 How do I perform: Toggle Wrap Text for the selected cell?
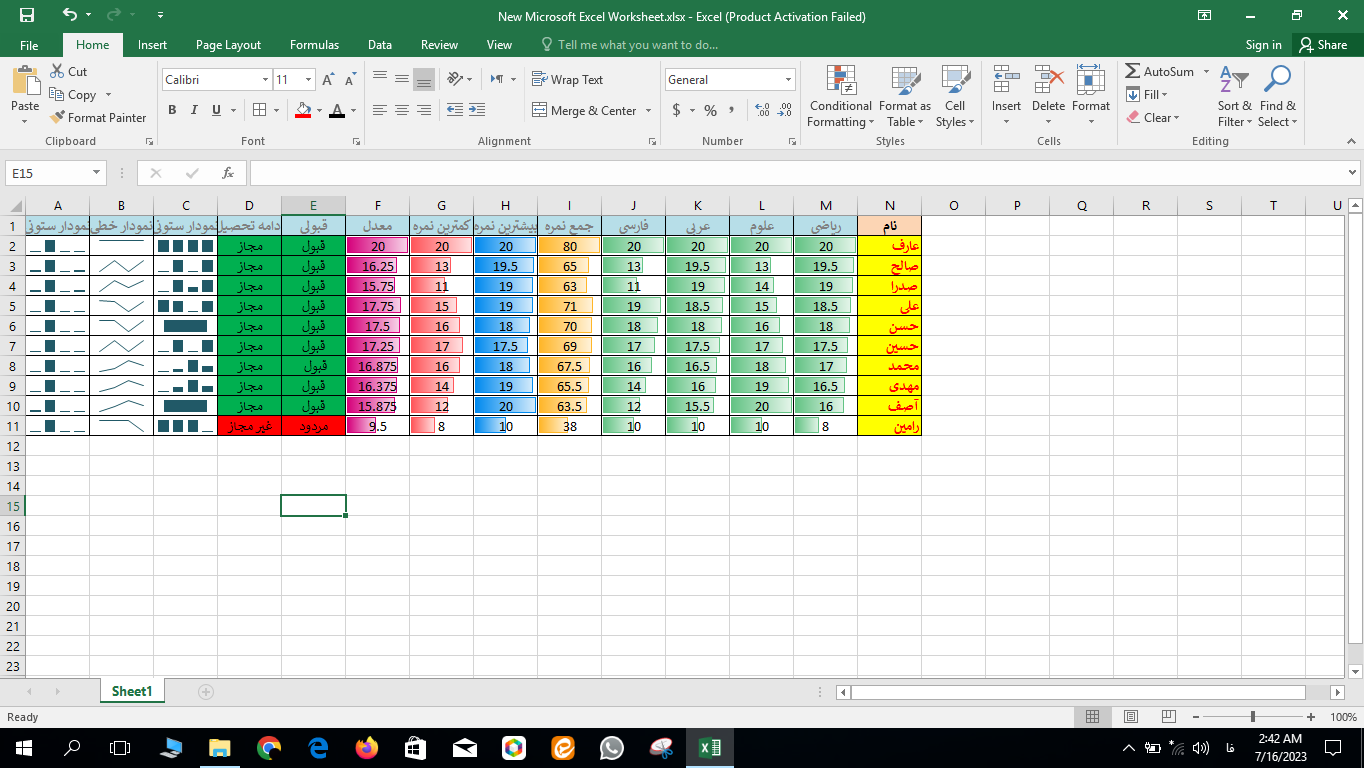(567, 80)
